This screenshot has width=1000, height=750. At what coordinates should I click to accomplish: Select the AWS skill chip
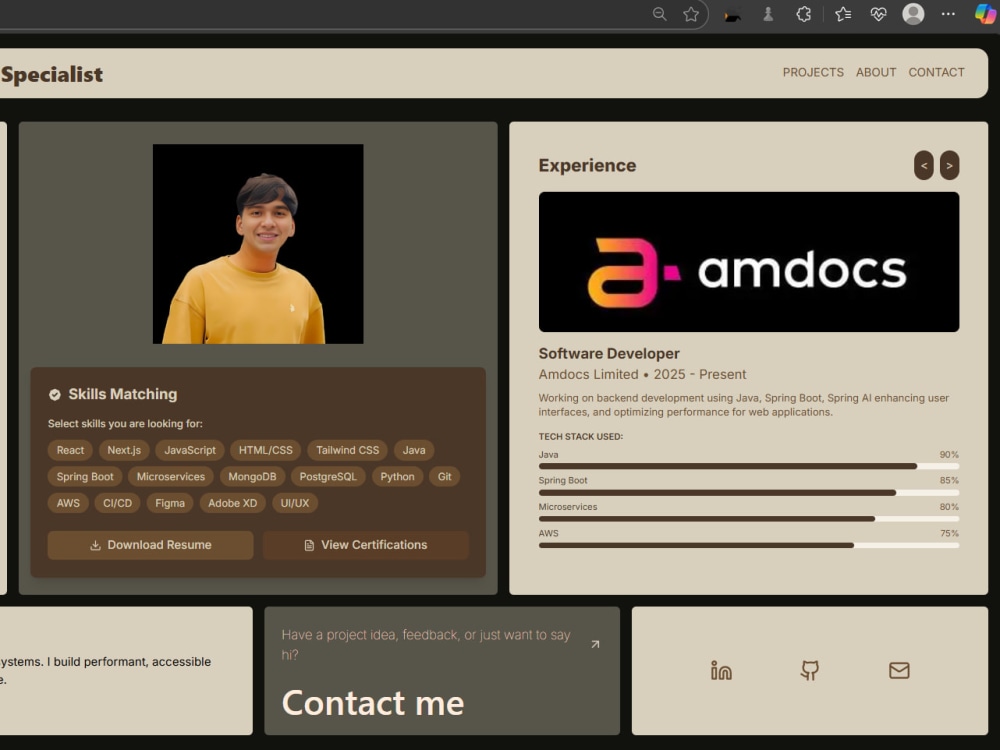[68, 503]
